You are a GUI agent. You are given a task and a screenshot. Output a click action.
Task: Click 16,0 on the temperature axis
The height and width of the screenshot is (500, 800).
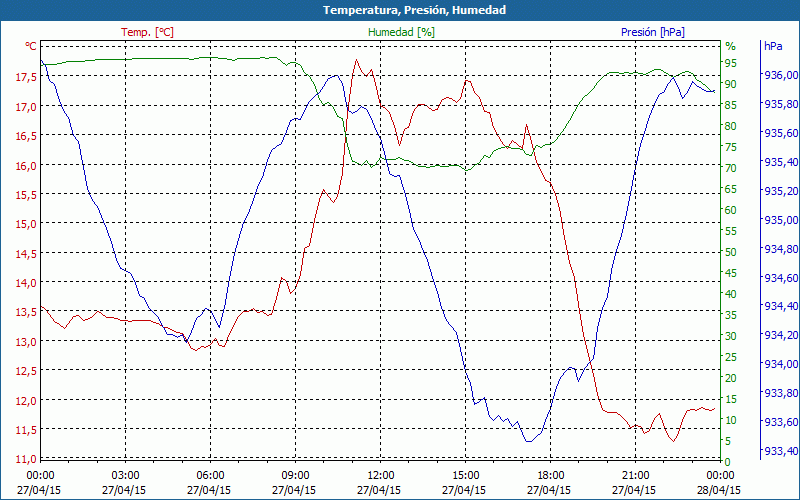(27, 165)
